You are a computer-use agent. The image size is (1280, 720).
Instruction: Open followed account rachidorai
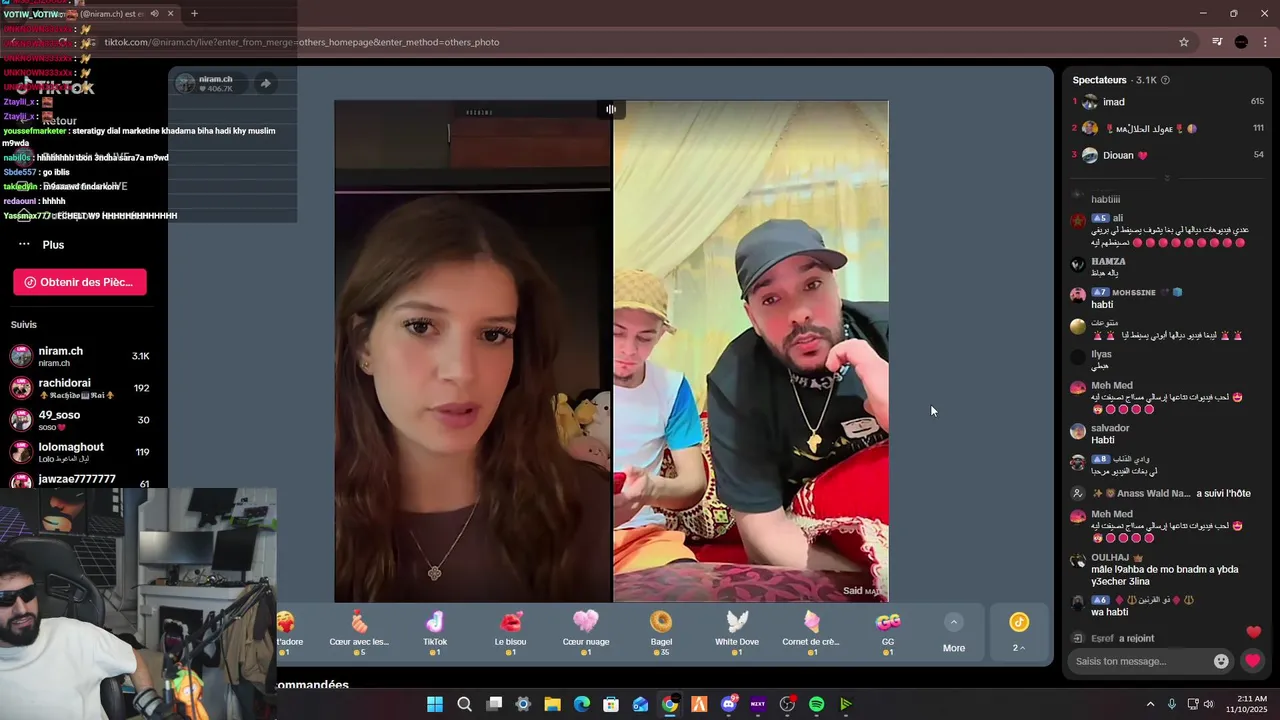point(80,388)
